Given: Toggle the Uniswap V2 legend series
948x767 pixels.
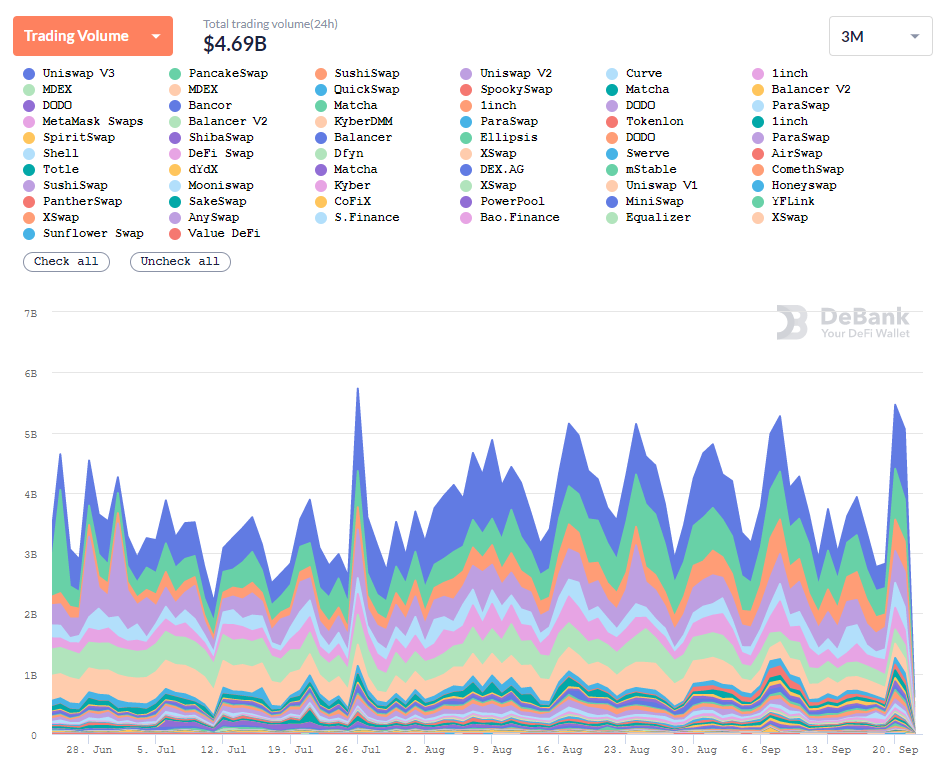Looking at the screenshot, I should pos(506,74).
